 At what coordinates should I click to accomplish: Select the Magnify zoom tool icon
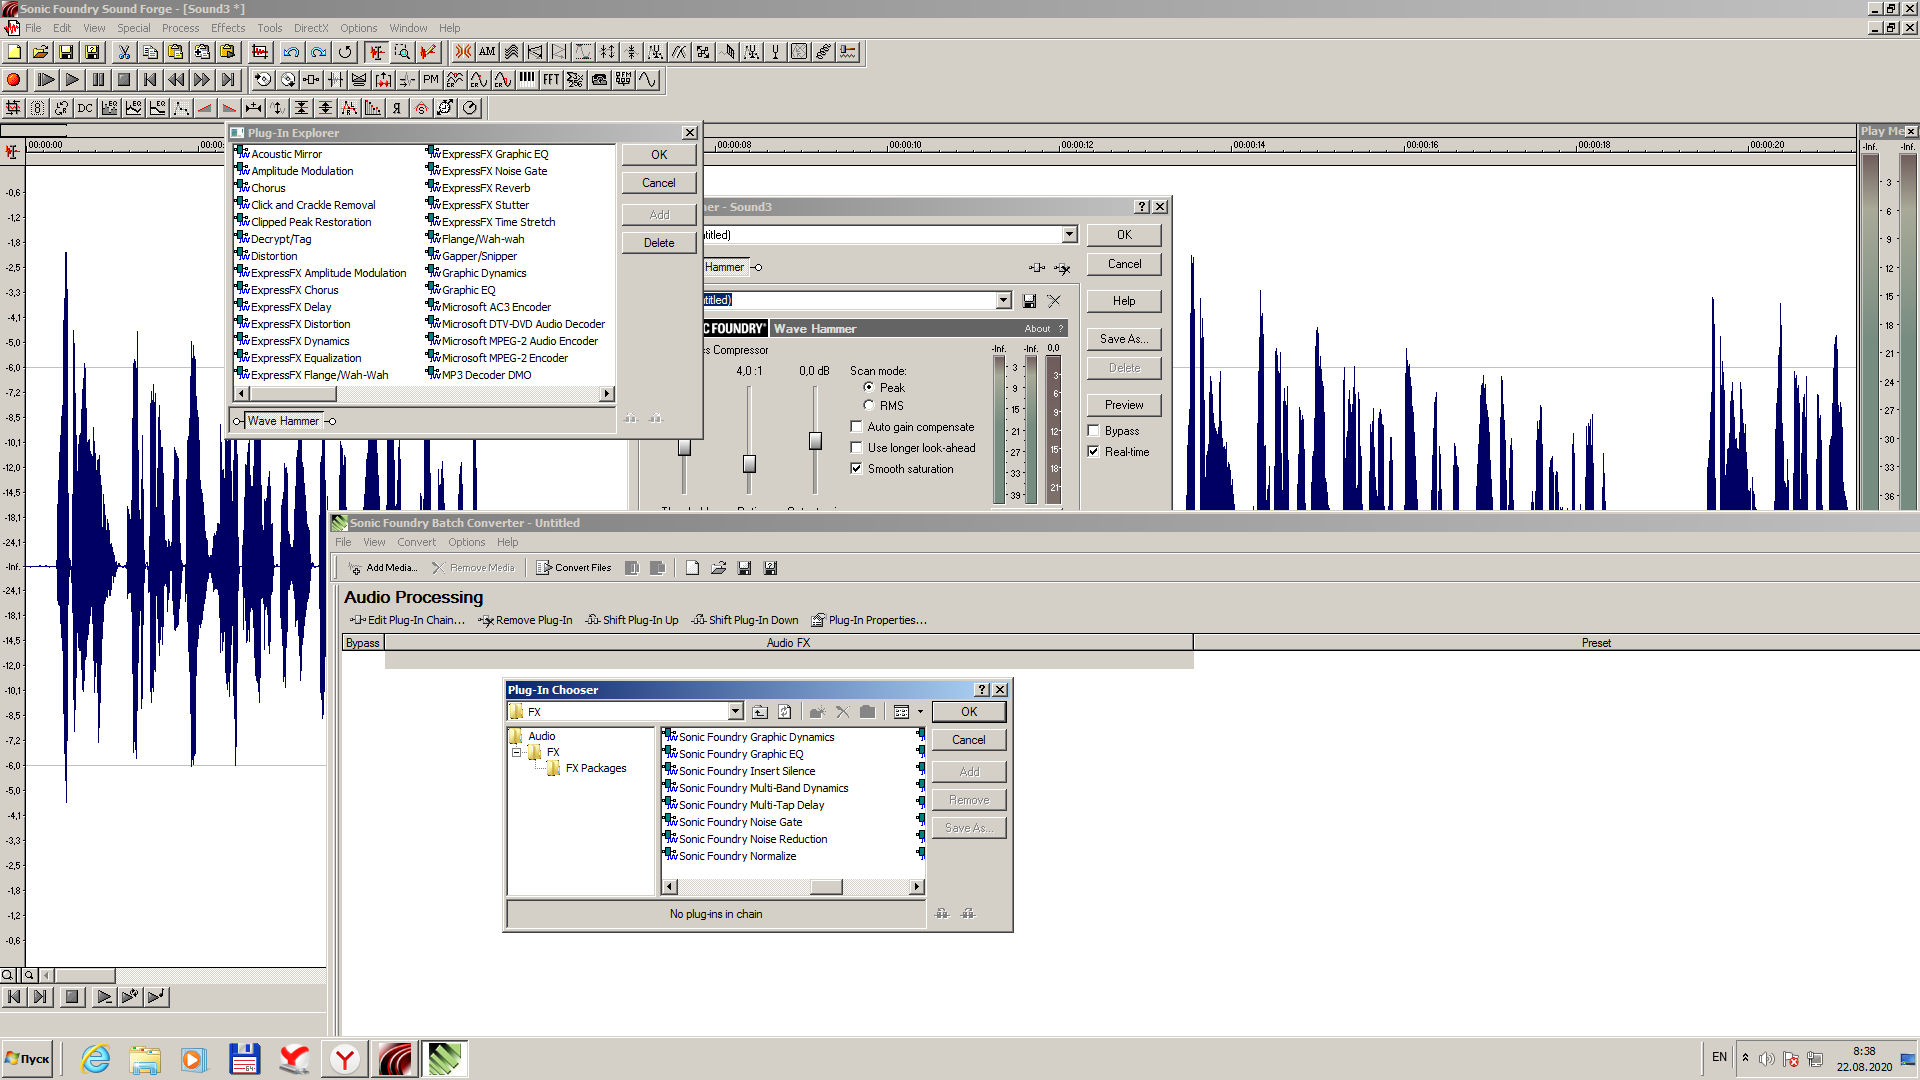[x=402, y=52]
